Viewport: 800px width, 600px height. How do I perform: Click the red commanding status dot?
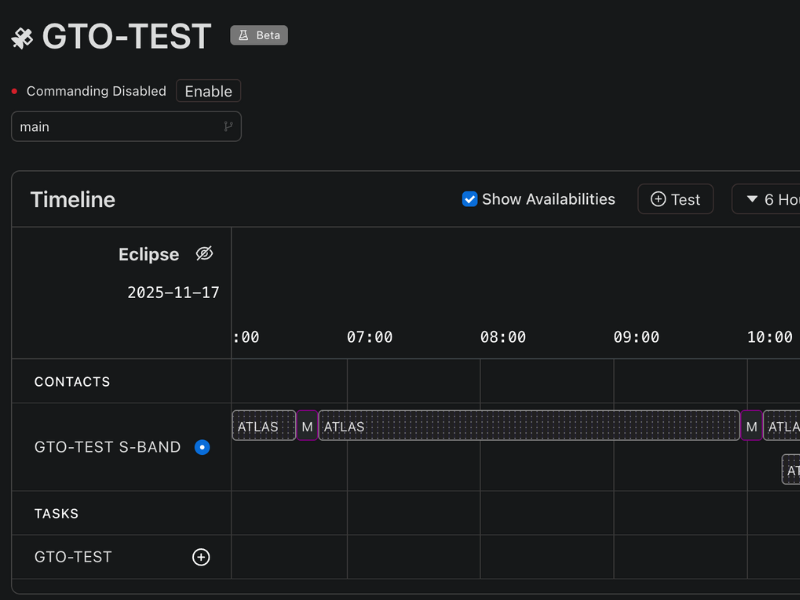(x=14, y=91)
